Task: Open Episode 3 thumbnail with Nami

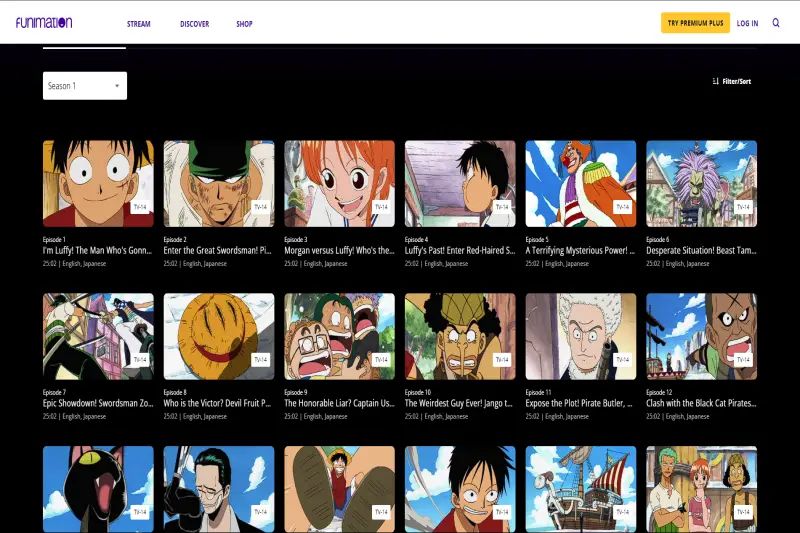Action: coord(339,184)
